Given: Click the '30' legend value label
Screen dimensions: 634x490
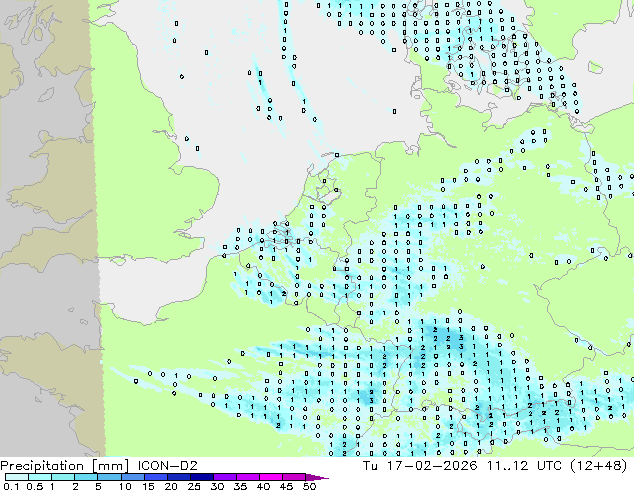Looking at the screenshot, I should coord(217,486).
